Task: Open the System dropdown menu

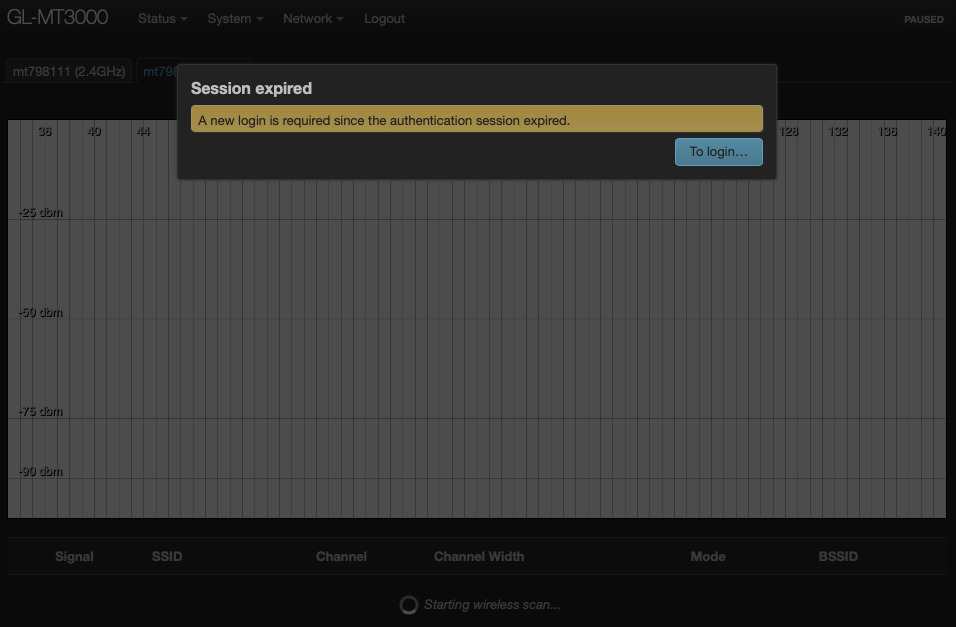Action: tap(235, 19)
